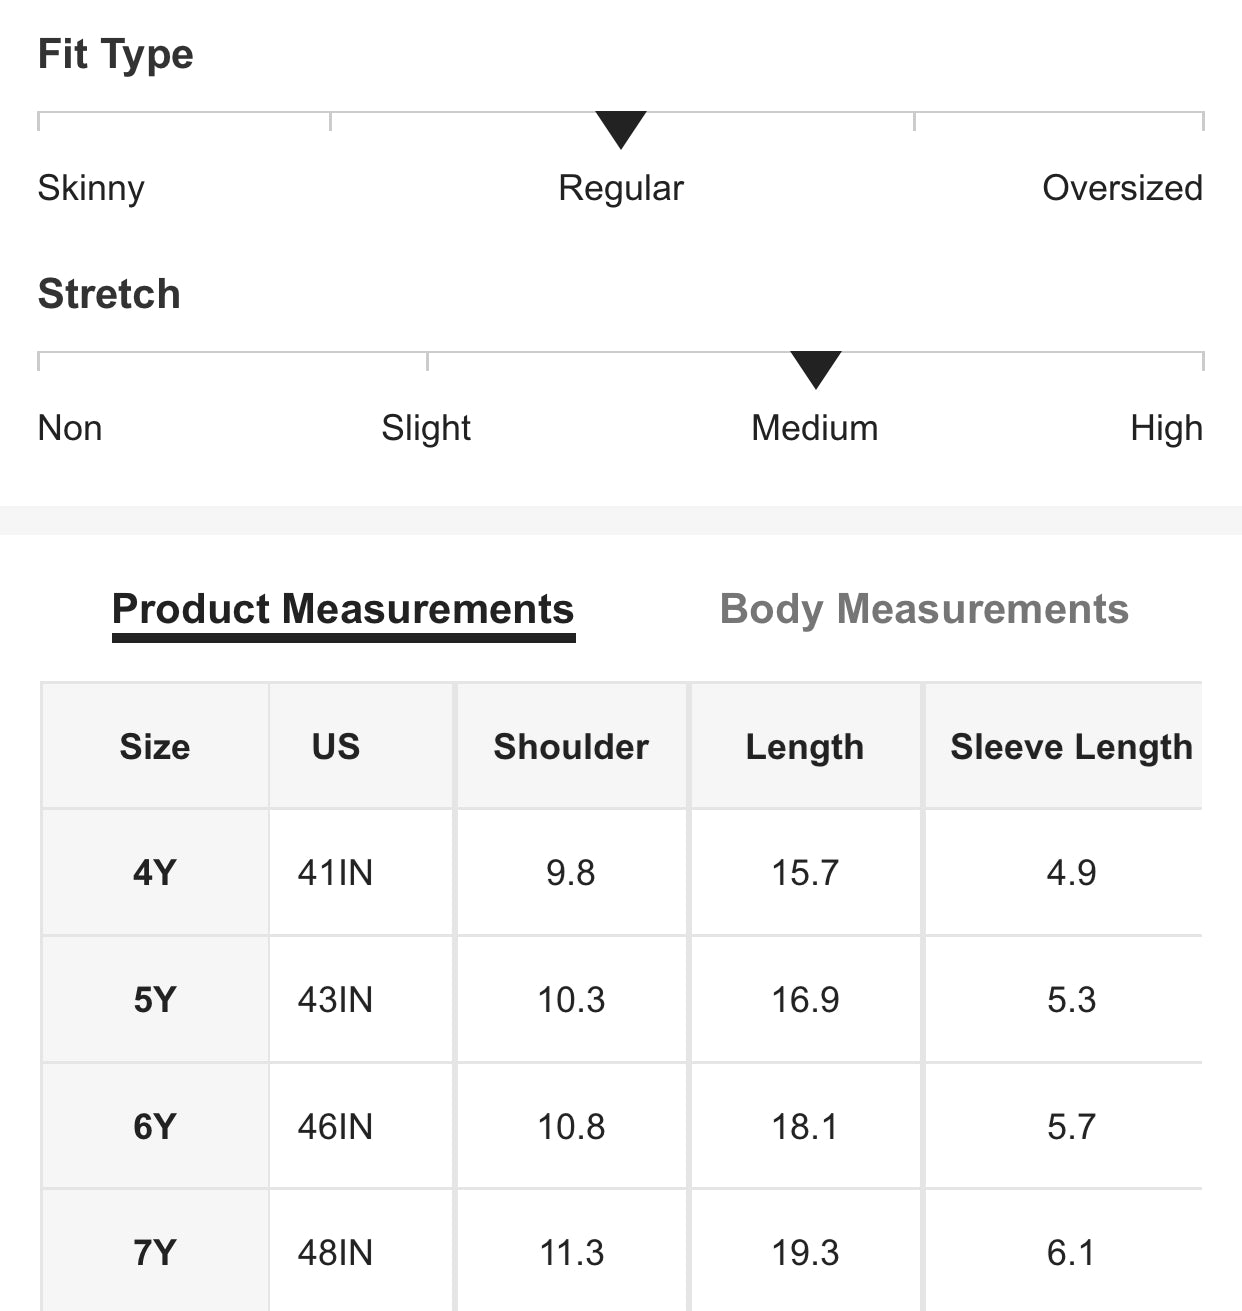Click the Skinny fit label
Image resolution: width=1242 pixels, height=1311 pixels.
click(x=91, y=188)
